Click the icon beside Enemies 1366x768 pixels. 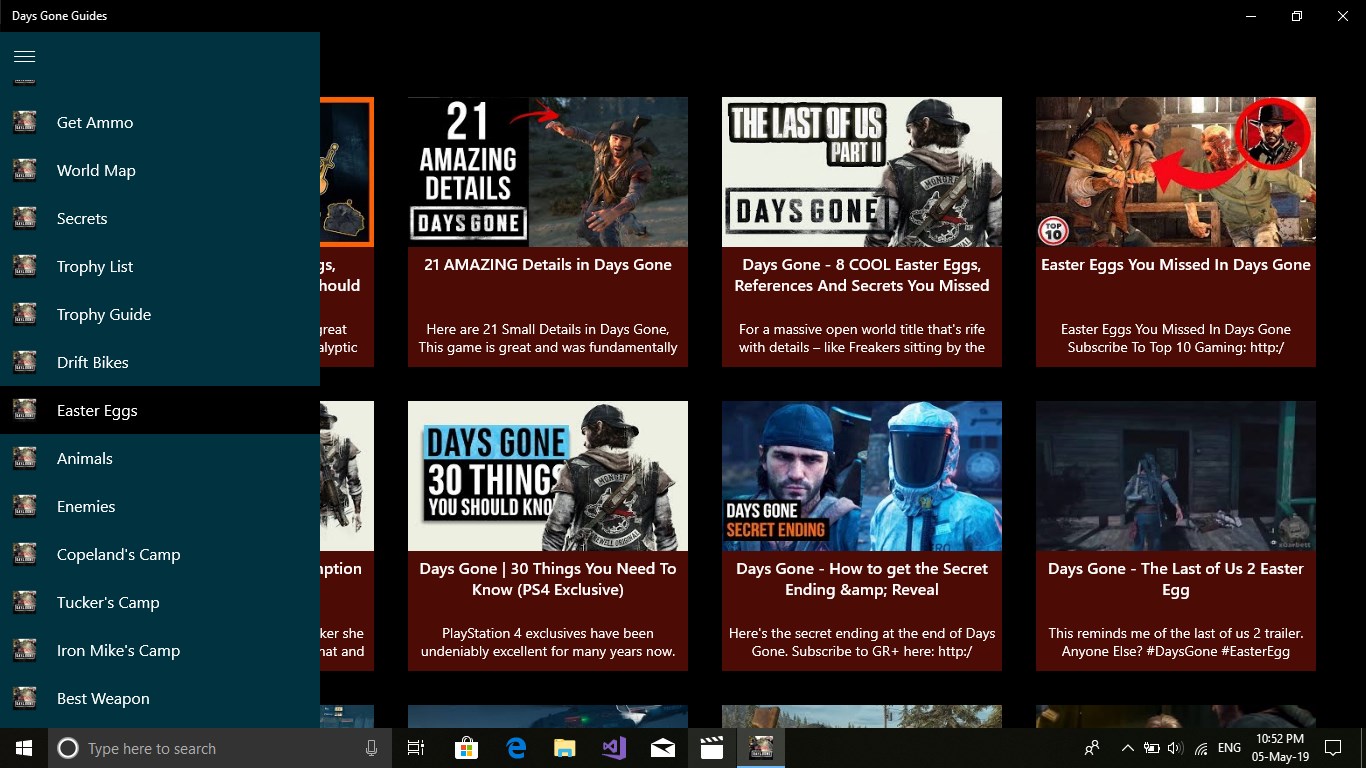tap(25, 507)
